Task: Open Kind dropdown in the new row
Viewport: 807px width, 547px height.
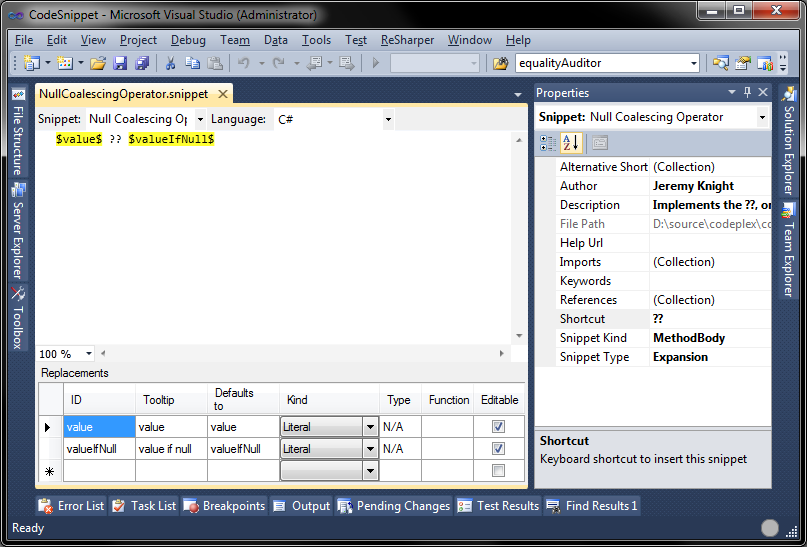Action: [x=370, y=471]
